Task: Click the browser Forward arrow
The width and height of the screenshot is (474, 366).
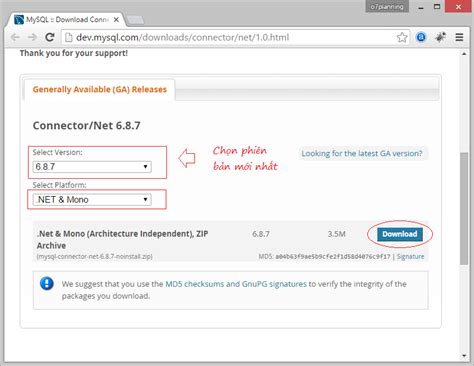Action: point(32,37)
